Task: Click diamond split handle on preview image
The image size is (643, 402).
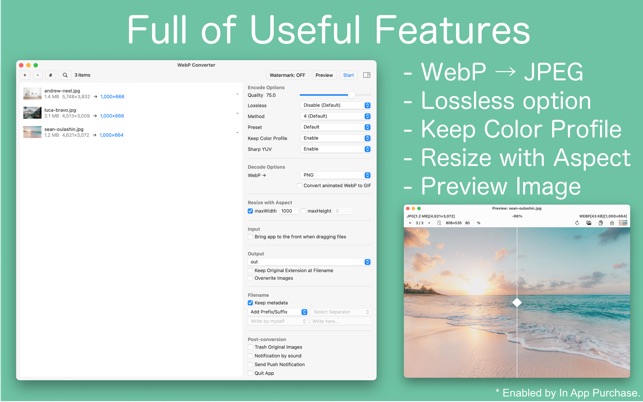Action: click(x=517, y=302)
